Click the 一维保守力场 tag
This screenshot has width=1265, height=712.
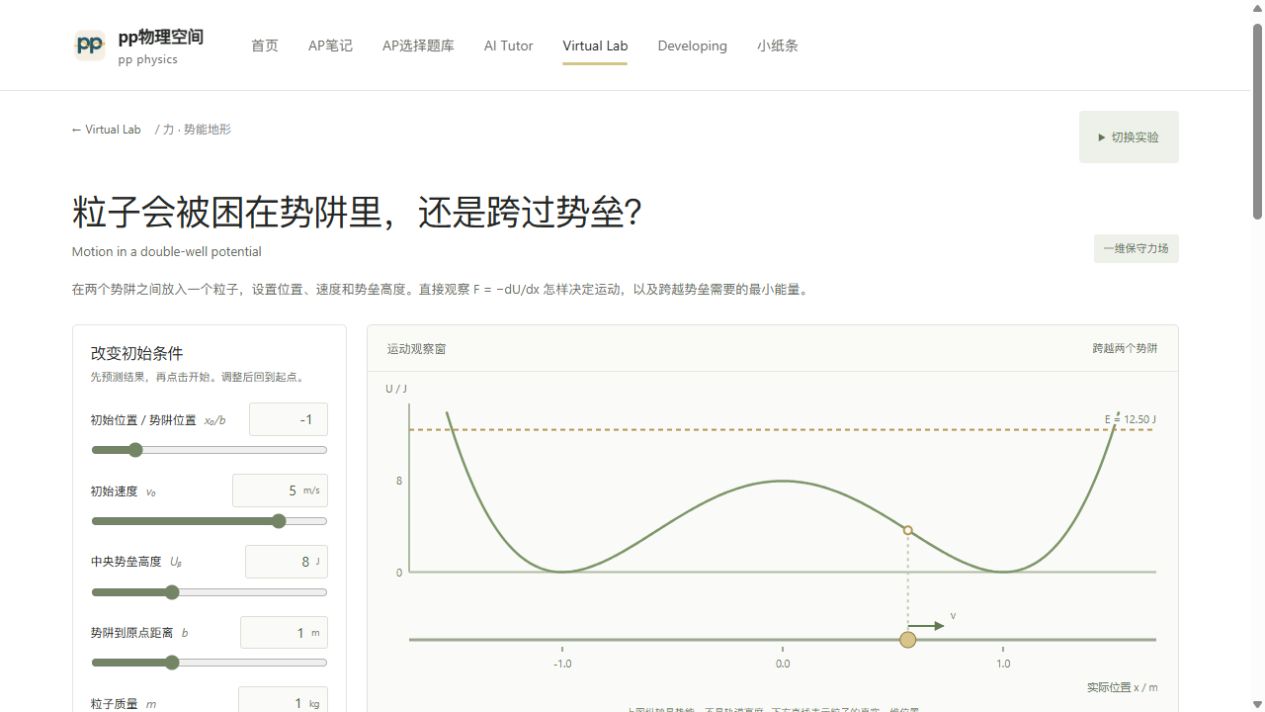pyautogui.click(x=1136, y=248)
